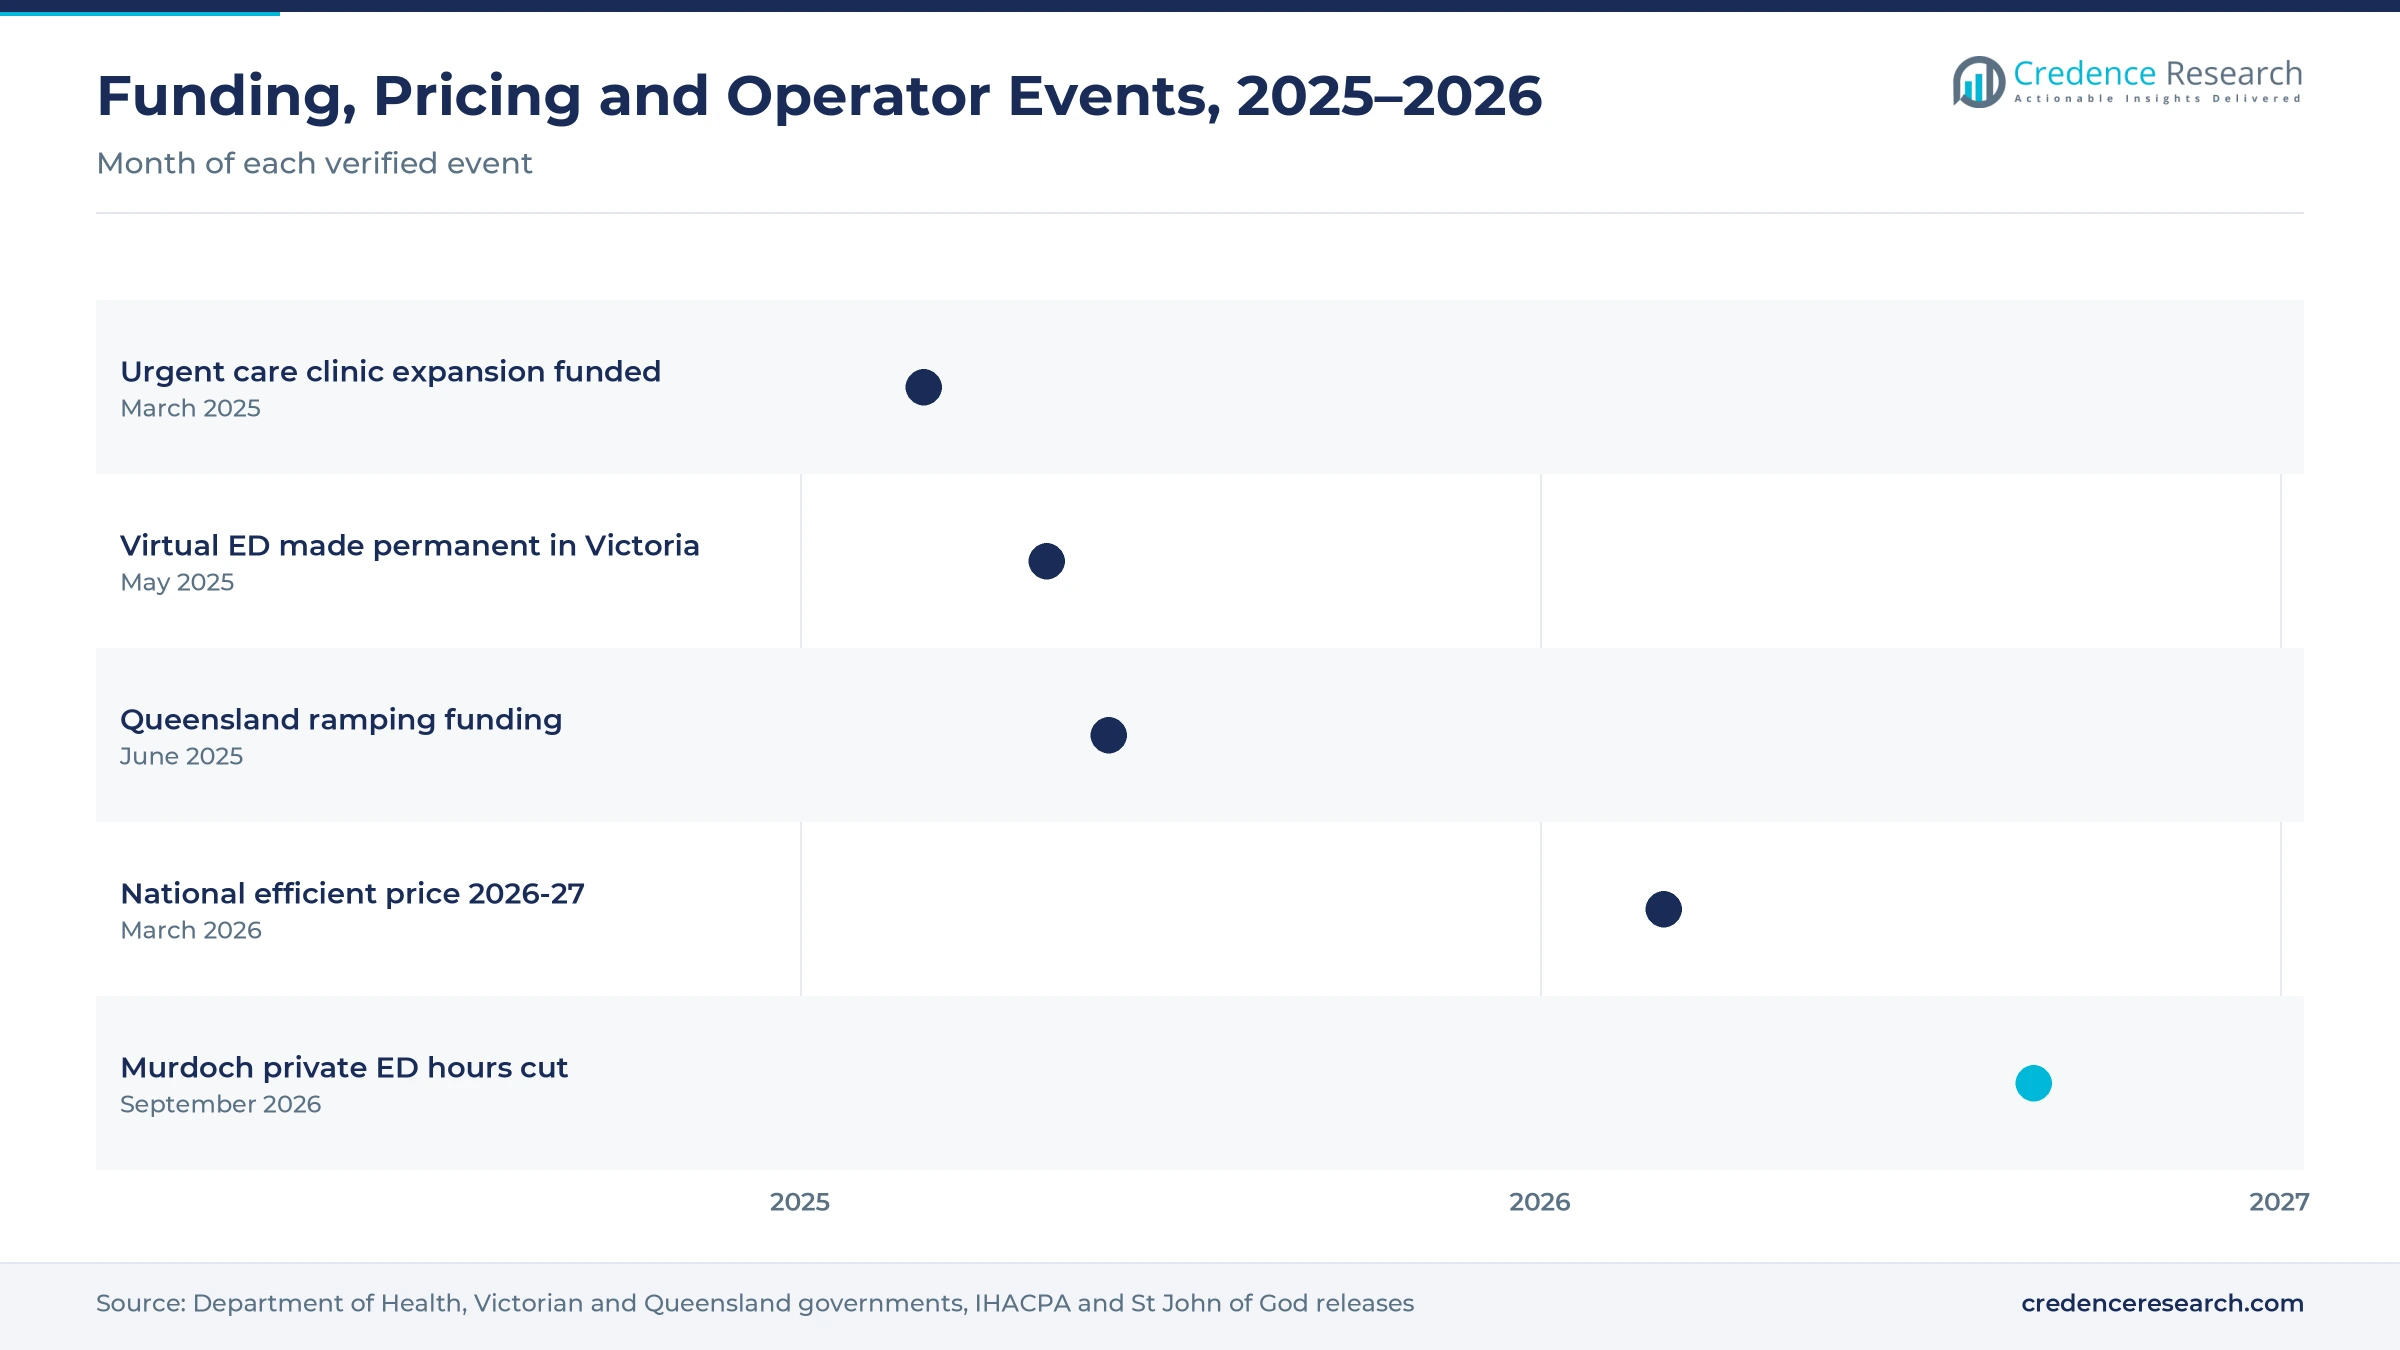Viewport: 2400px width, 1350px height.
Task: Click the 'Actionable Insights Delivered' tagline
Action: [2158, 99]
